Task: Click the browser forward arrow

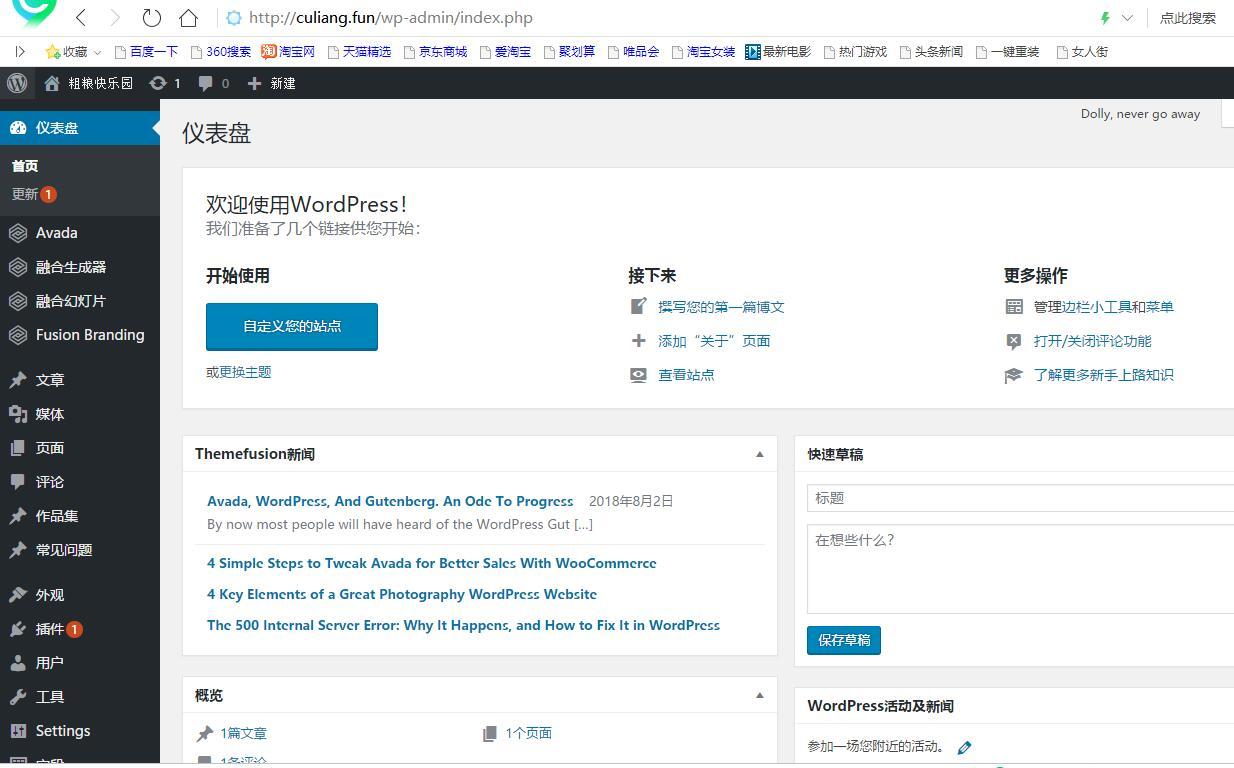Action: click(115, 17)
